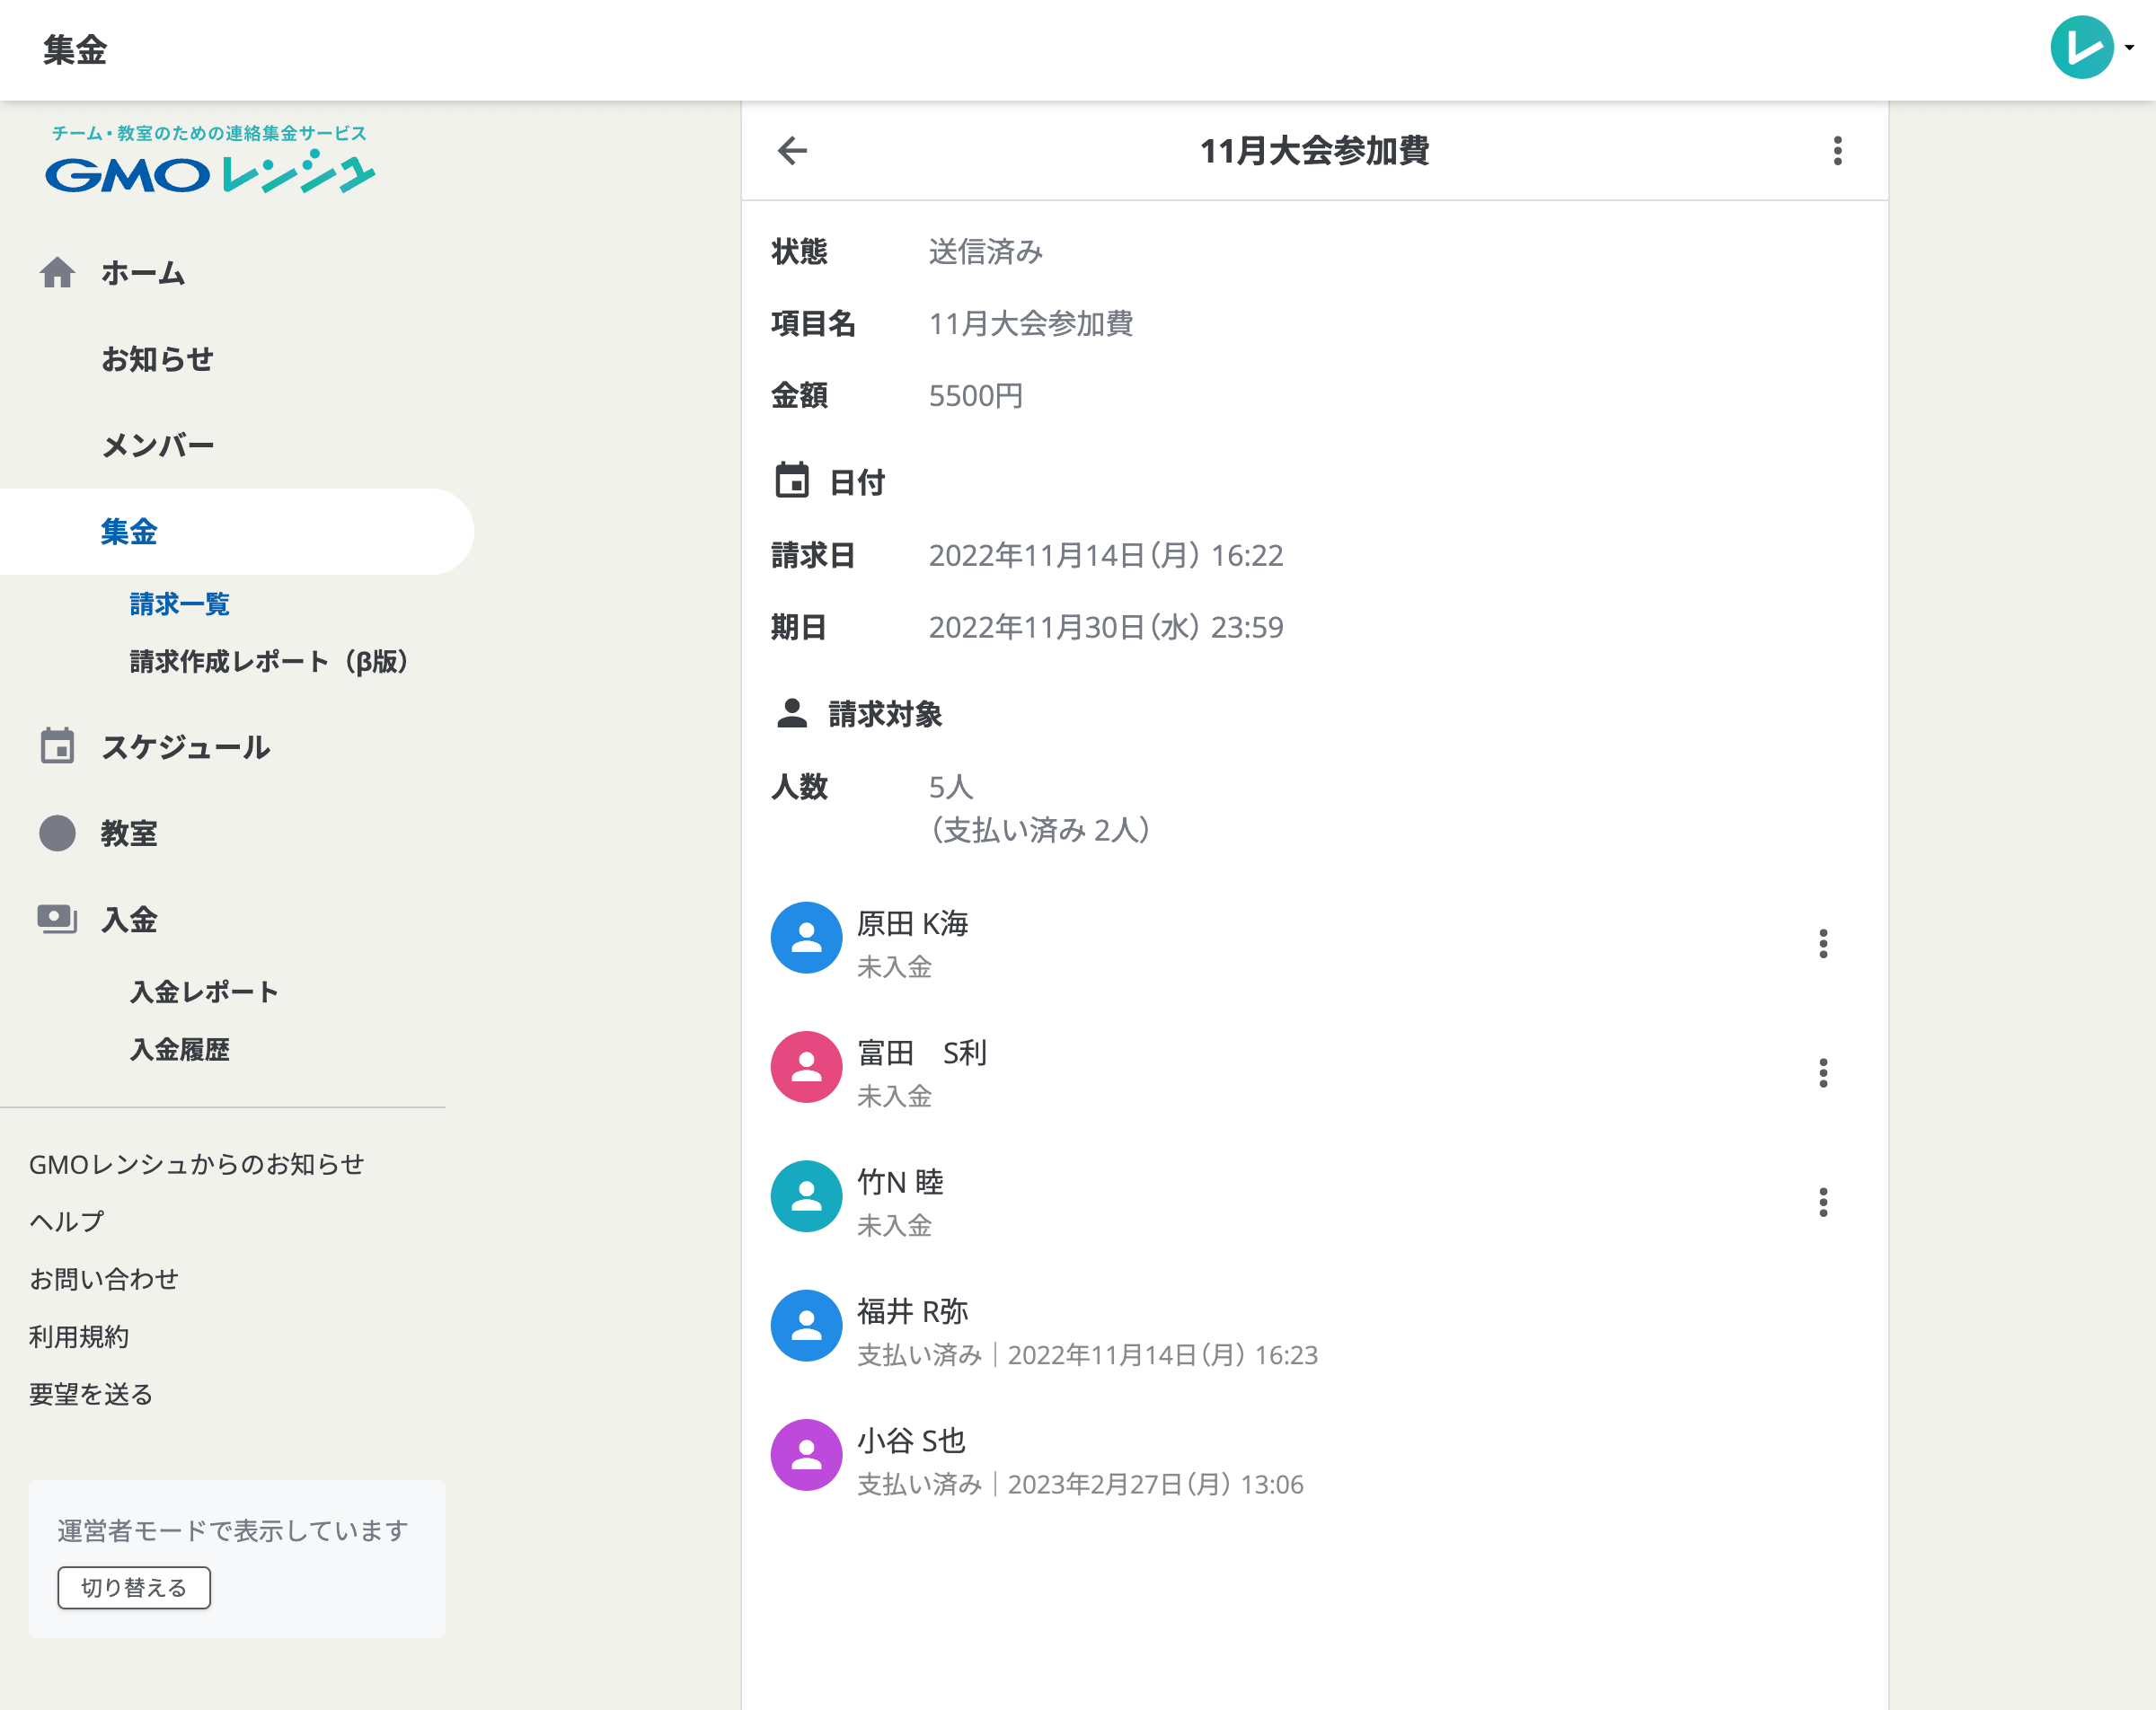Open the three-dot menu for 富田 S利
This screenshot has width=2156, height=1710.
tap(1824, 1072)
